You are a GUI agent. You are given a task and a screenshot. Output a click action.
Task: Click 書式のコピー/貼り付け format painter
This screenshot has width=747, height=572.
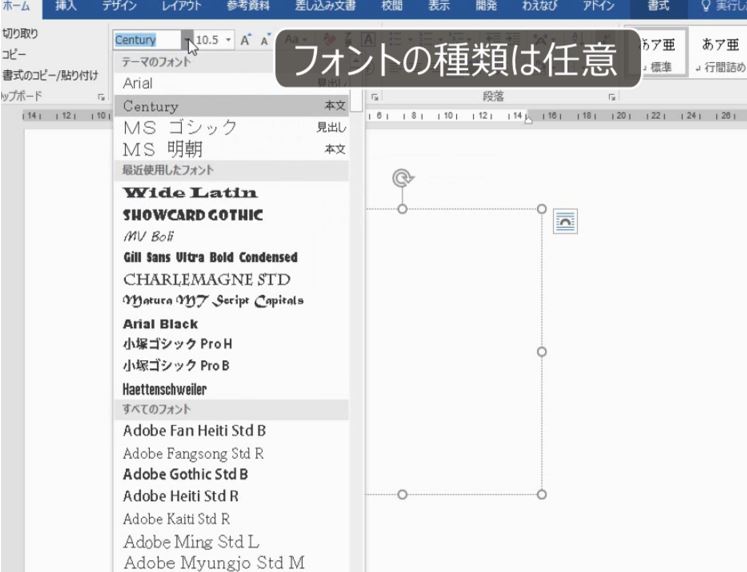tap(50, 75)
